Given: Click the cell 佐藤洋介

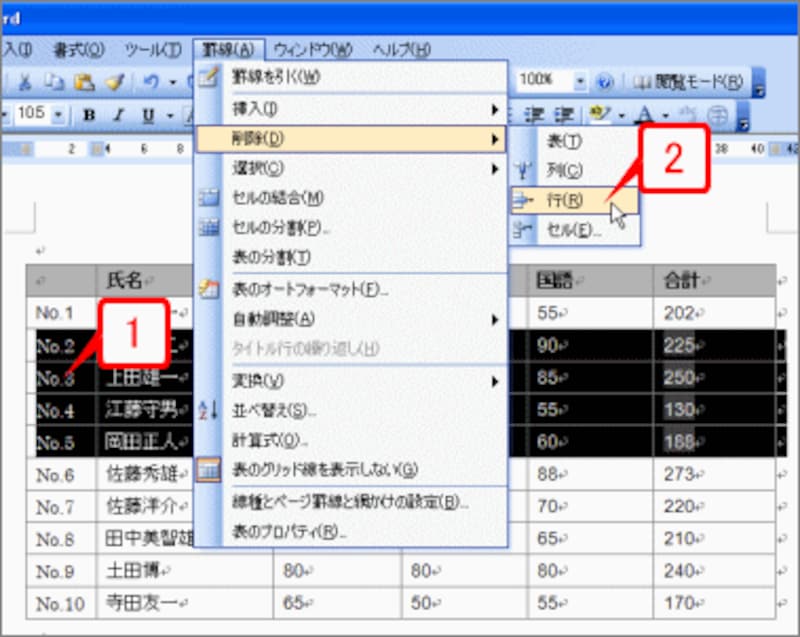Looking at the screenshot, I should coord(145,506).
